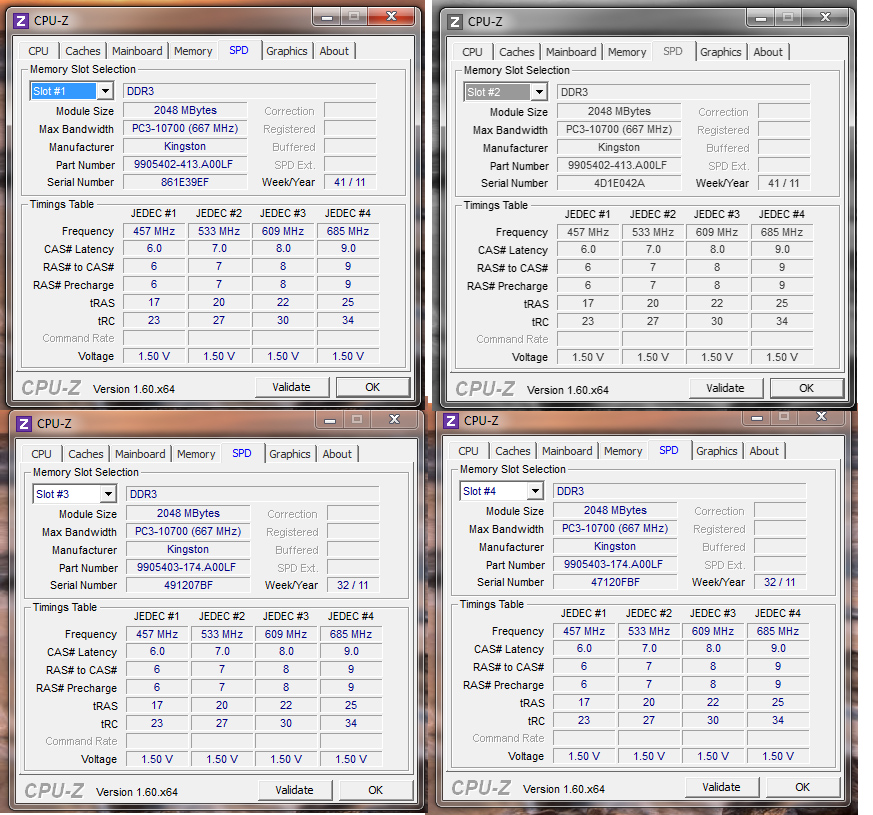Click JEDEC #2 frequency 533 MHz in Slot #4 window
Viewport: 873px width, 815px height.
(x=649, y=631)
